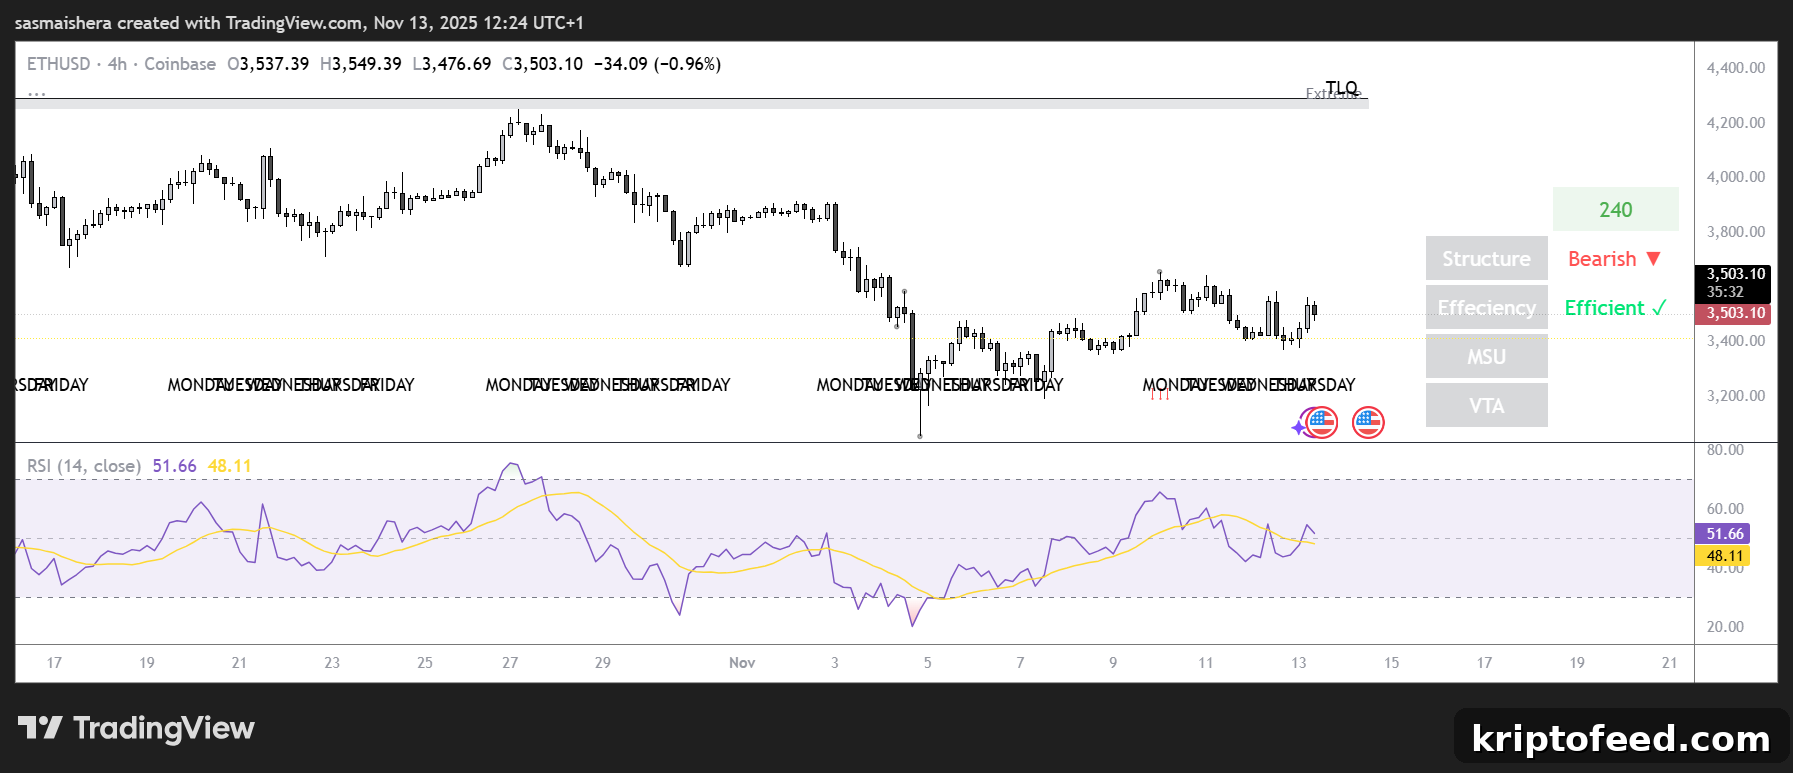Click the Structure table cell

pos(1487,259)
